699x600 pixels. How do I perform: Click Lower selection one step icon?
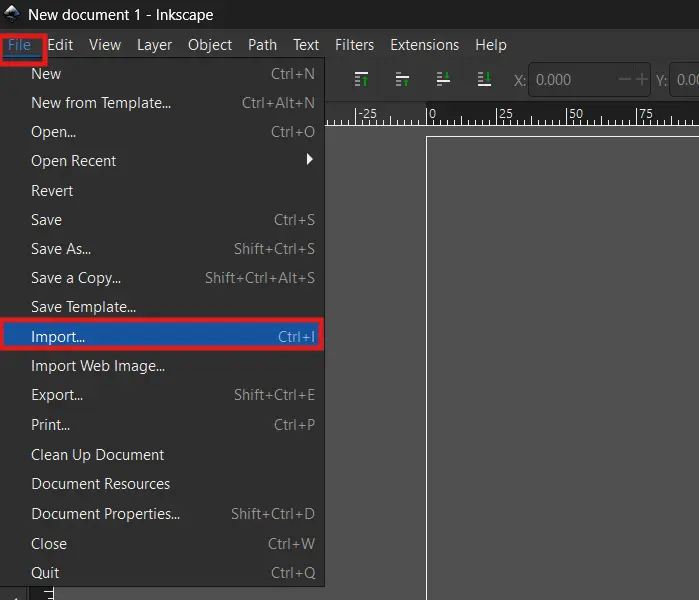coord(443,79)
